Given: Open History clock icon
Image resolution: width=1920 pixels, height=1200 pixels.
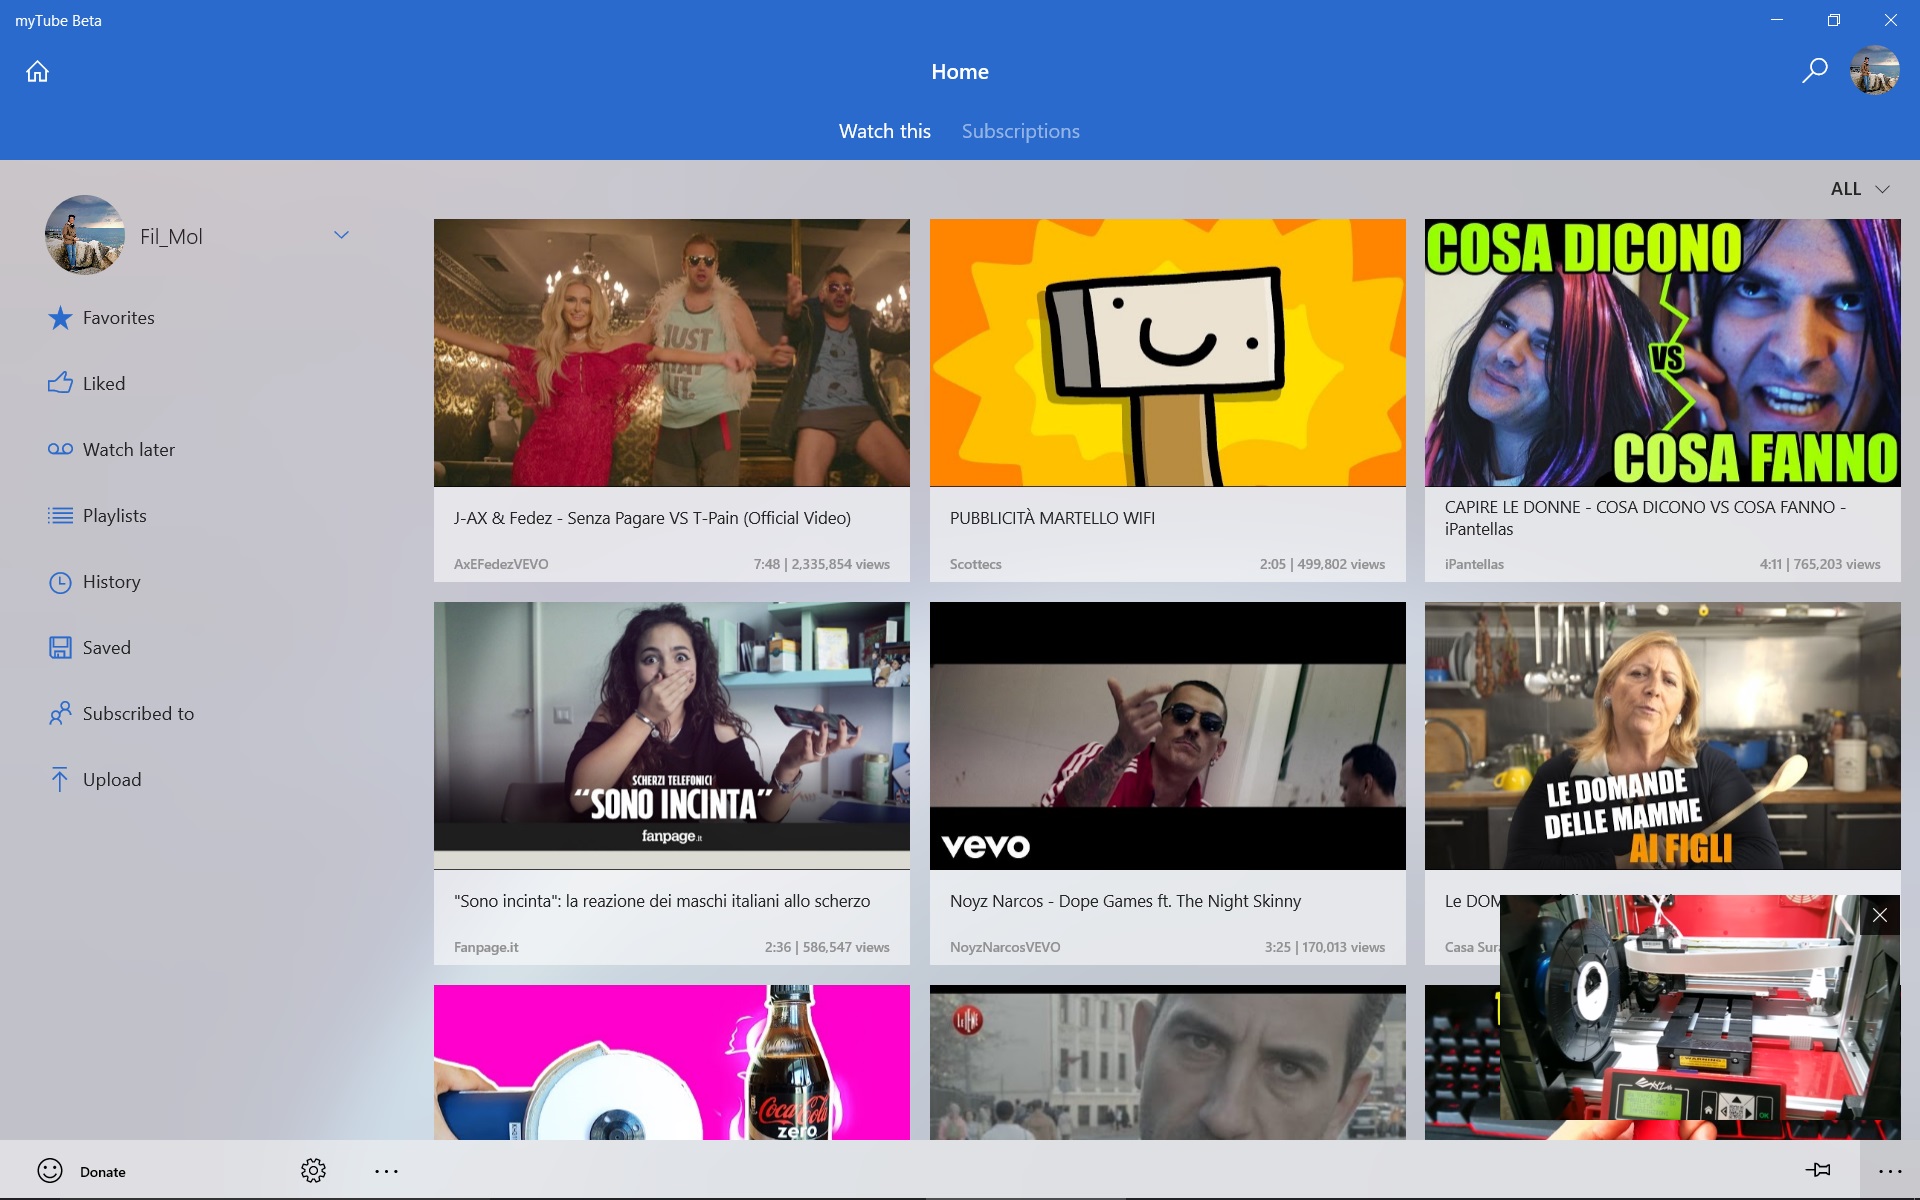Looking at the screenshot, I should [x=60, y=582].
